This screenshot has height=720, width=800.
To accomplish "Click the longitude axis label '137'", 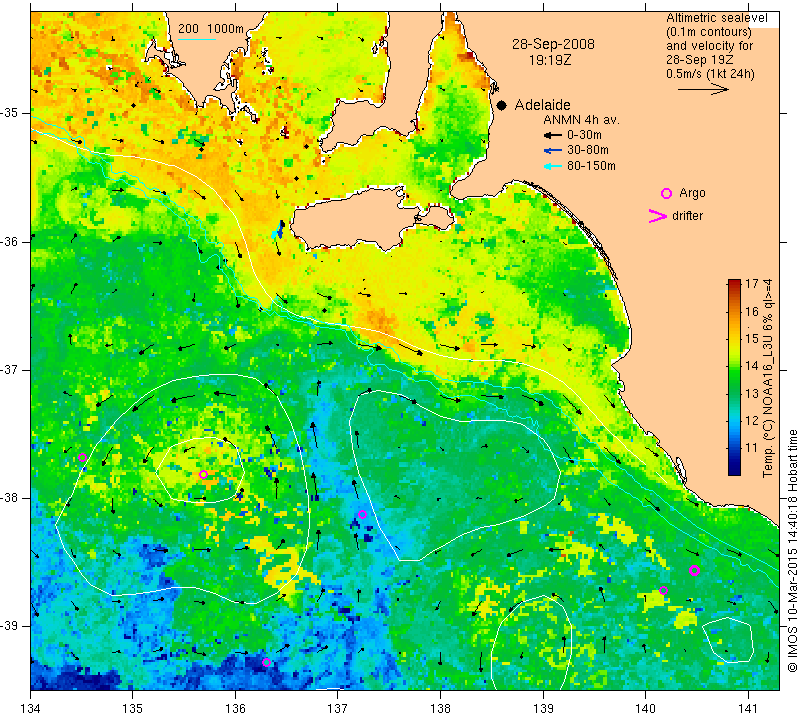I will click(338, 709).
